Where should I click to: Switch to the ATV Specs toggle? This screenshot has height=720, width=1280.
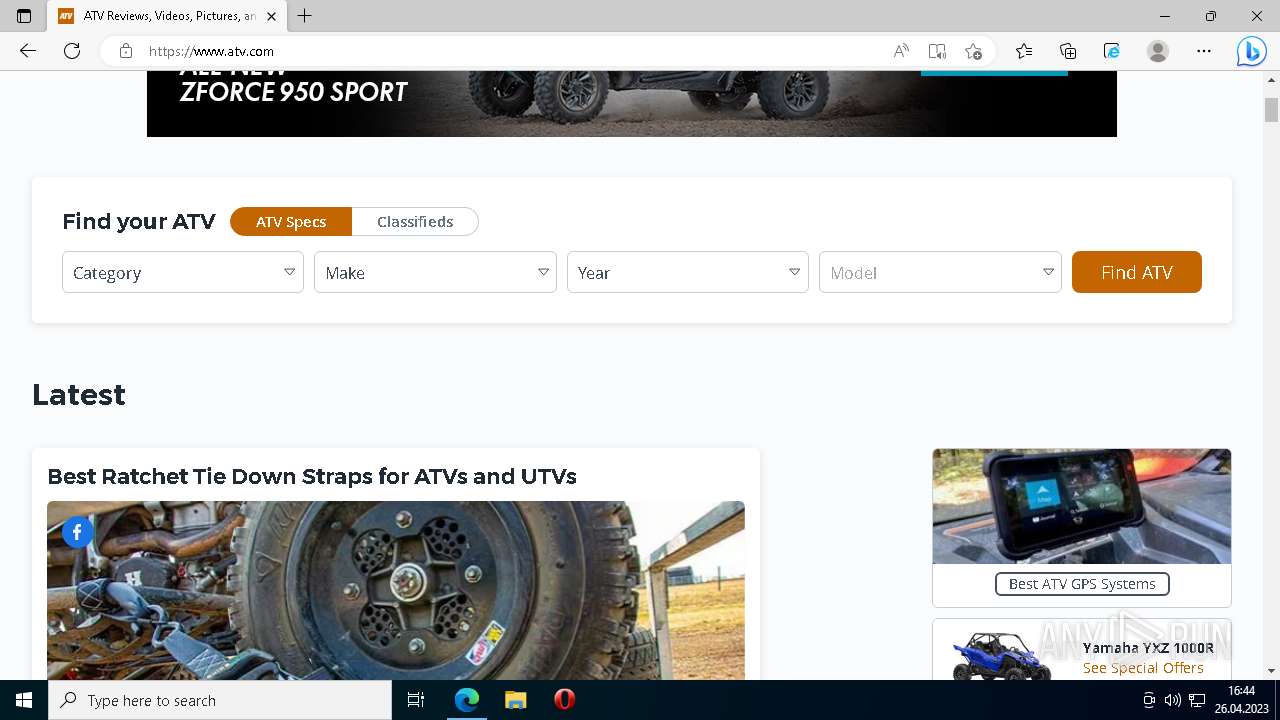pos(291,222)
